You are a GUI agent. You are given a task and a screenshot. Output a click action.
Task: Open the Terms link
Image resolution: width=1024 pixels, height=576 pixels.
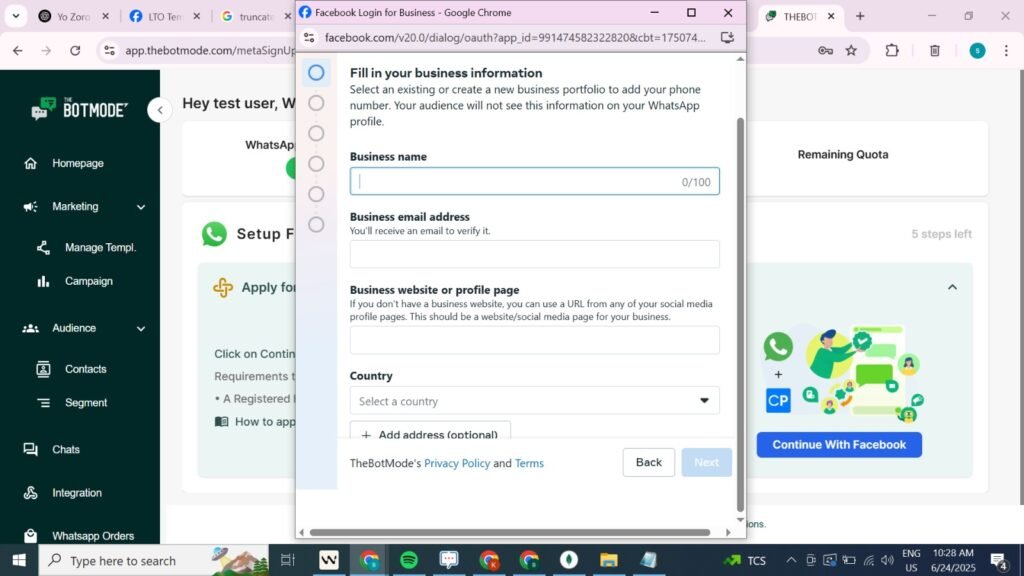point(529,463)
